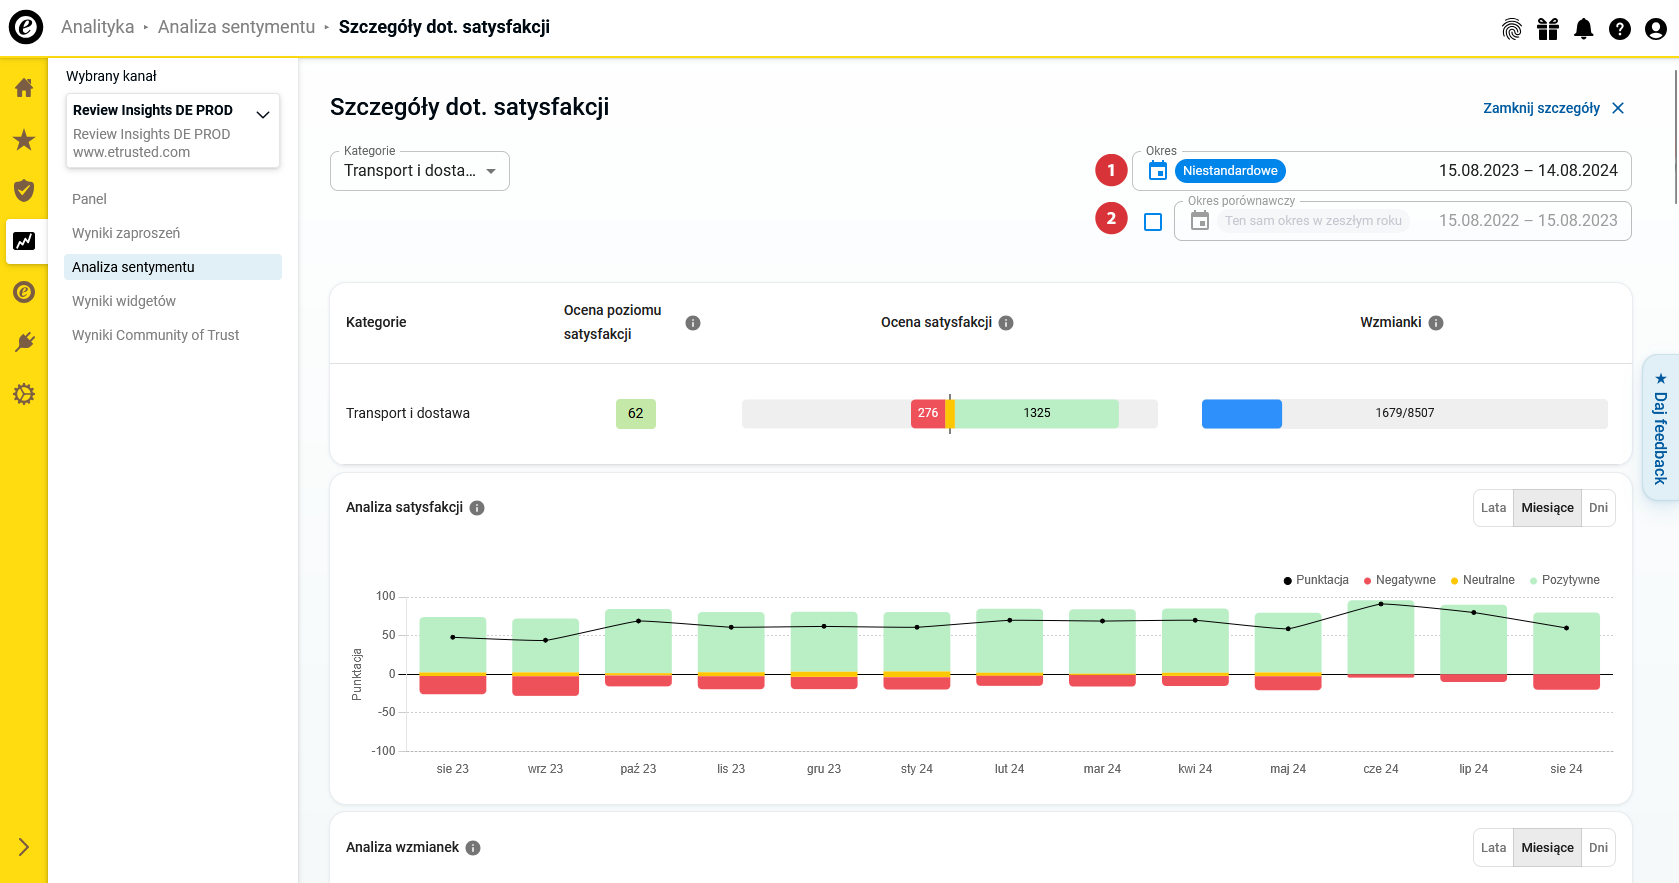
Task: Open the Daj feedback side button
Action: click(x=1660, y=428)
